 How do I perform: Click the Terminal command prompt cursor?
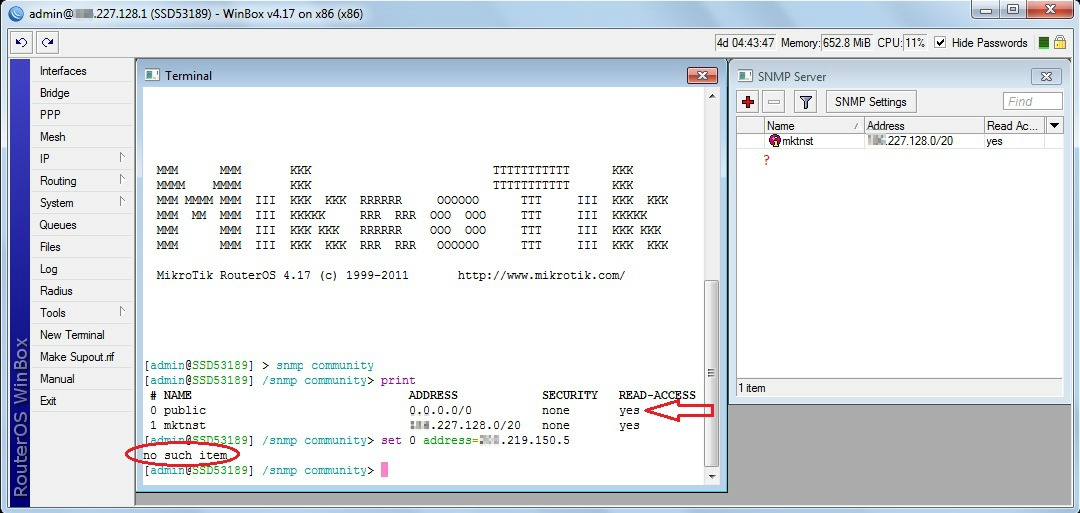click(x=384, y=470)
